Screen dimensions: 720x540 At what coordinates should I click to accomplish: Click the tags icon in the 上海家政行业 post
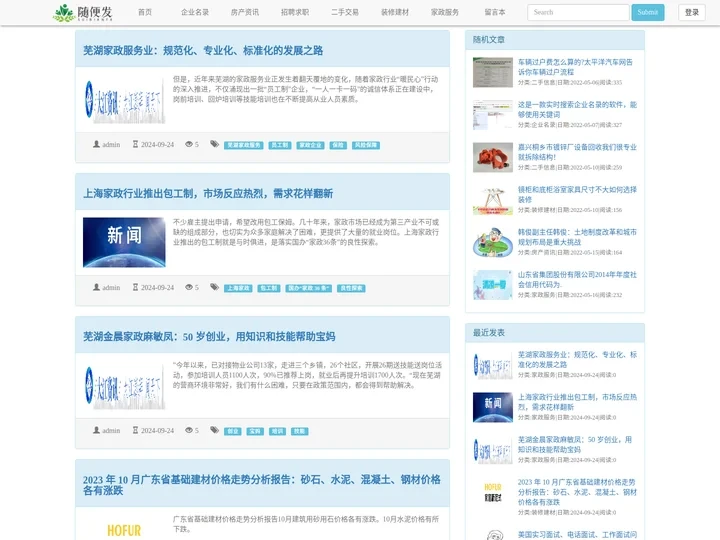click(214, 287)
